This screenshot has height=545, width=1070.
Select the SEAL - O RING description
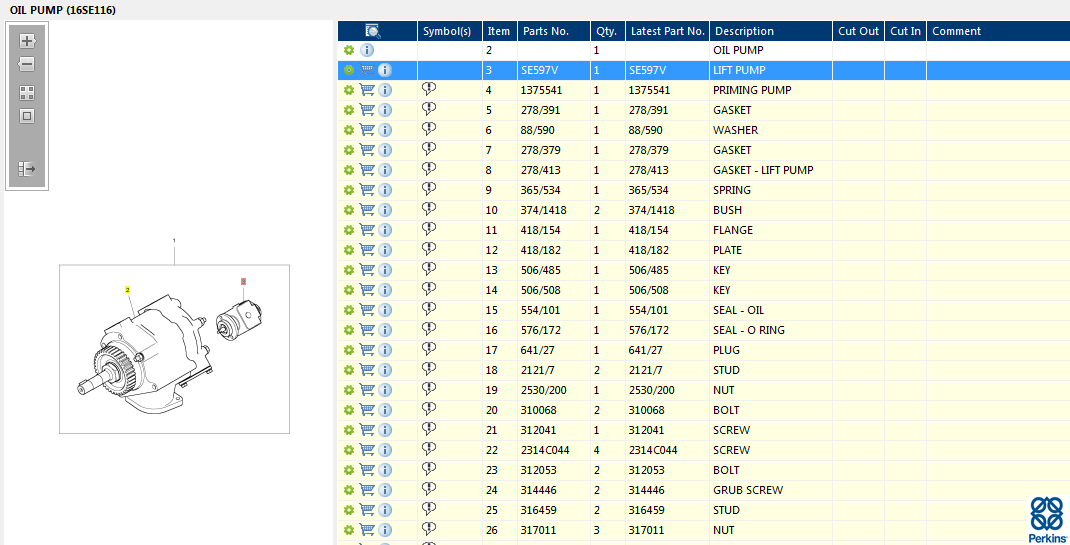point(748,330)
